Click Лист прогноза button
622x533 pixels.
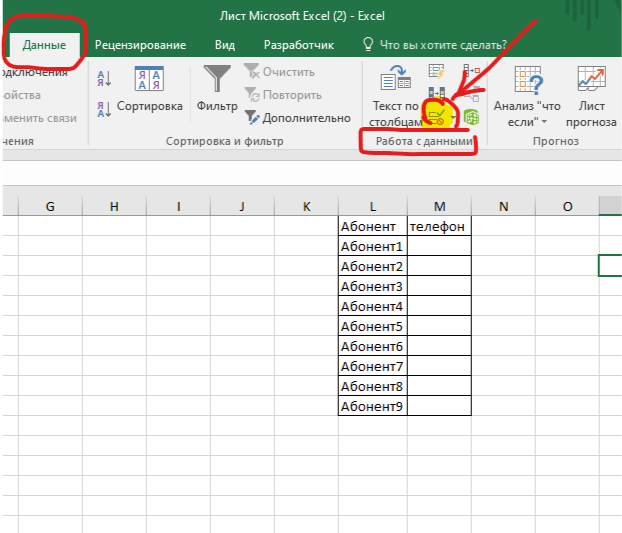[x=591, y=96]
